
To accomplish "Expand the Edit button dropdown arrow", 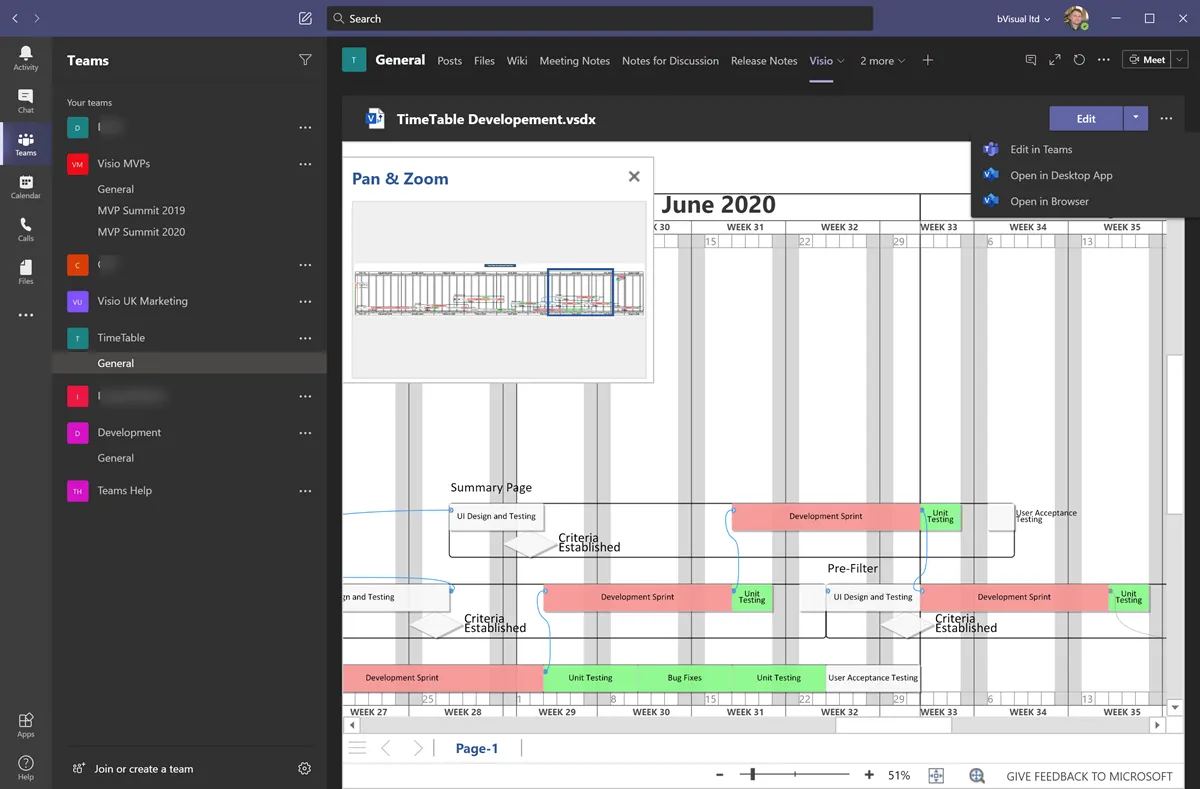I will click(x=1136, y=118).
